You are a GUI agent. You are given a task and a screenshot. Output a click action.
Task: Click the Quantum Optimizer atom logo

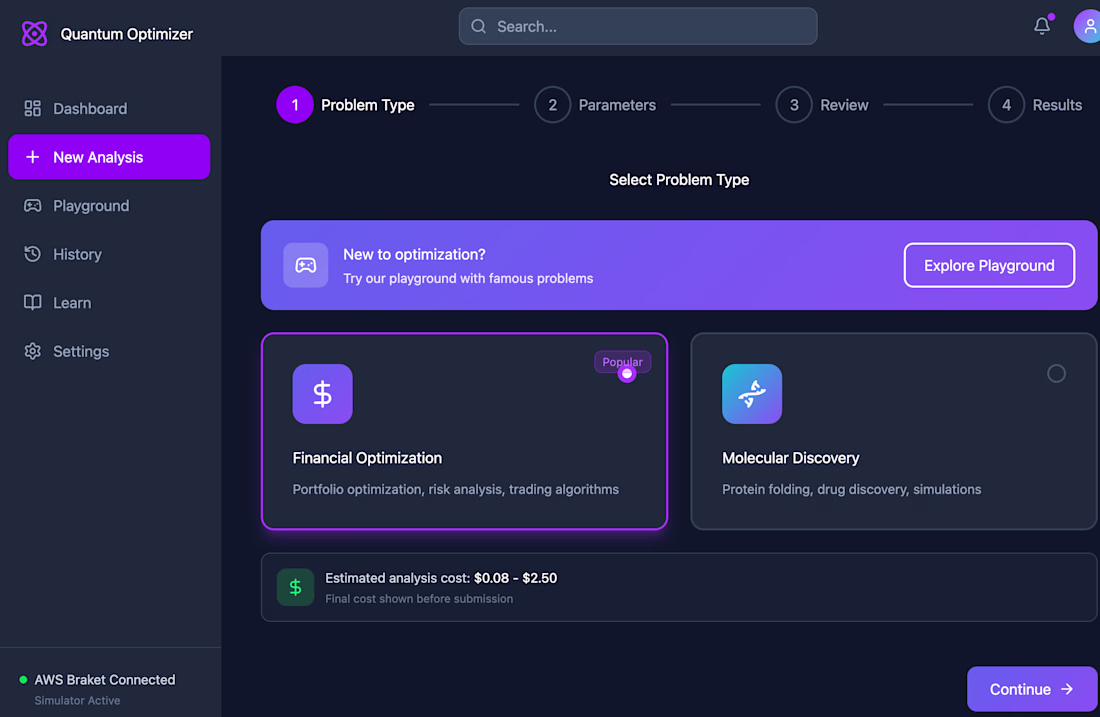[34, 34]
